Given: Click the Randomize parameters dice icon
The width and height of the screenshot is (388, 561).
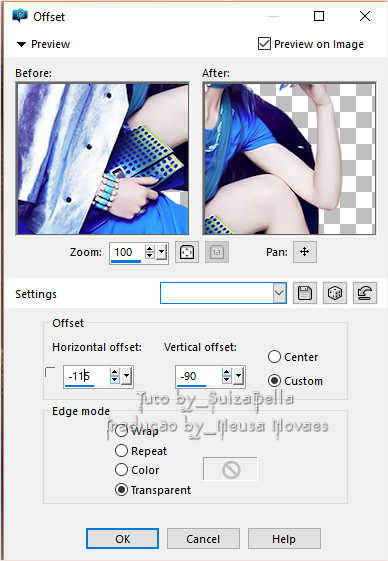Looking at the screenshot, I should click(335, 293).
